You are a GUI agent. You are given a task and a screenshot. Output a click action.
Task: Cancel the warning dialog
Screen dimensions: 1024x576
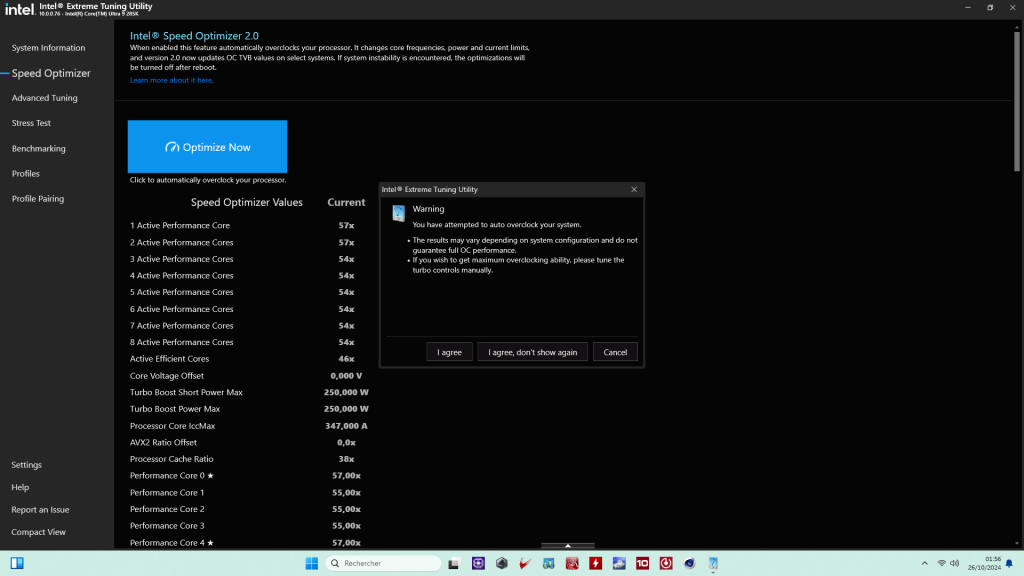tap(615, 352)
